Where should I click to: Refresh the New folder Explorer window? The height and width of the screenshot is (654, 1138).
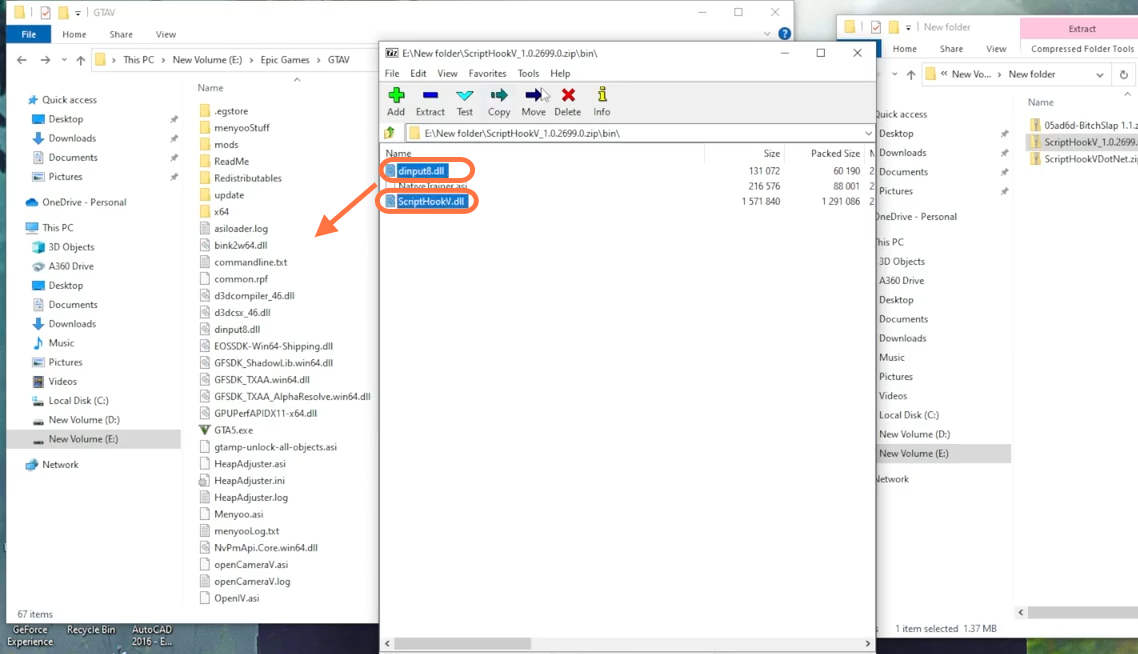click(1123, 75)
